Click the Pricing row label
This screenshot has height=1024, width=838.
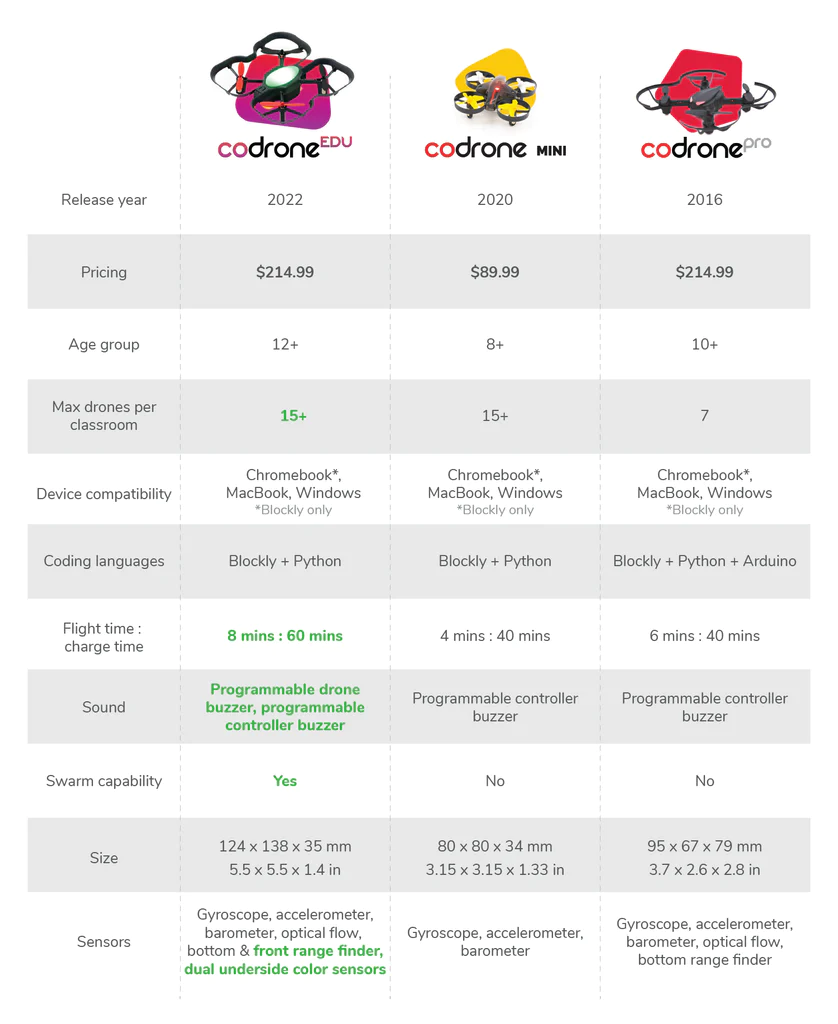coord(104,272)
